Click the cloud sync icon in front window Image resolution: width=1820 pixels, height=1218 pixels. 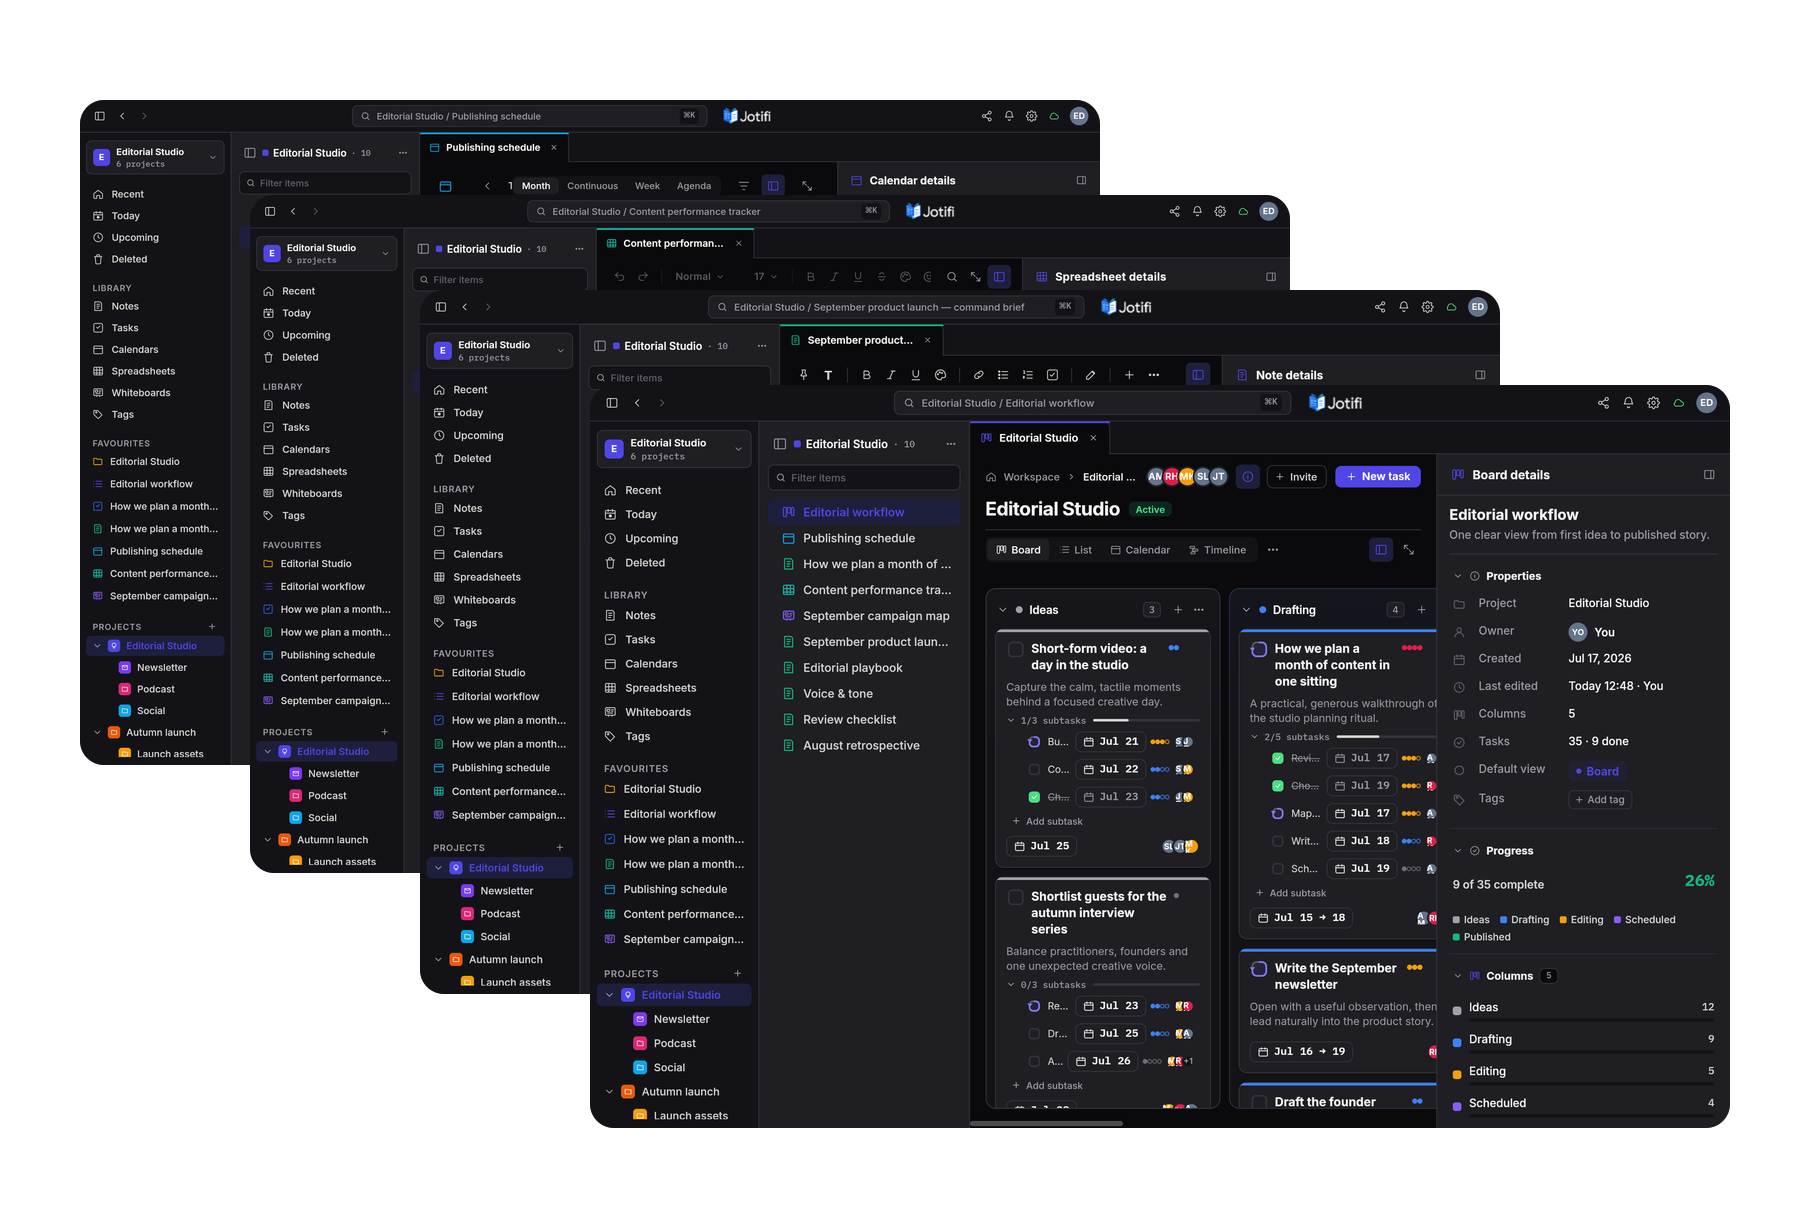tap(1679, 403)
